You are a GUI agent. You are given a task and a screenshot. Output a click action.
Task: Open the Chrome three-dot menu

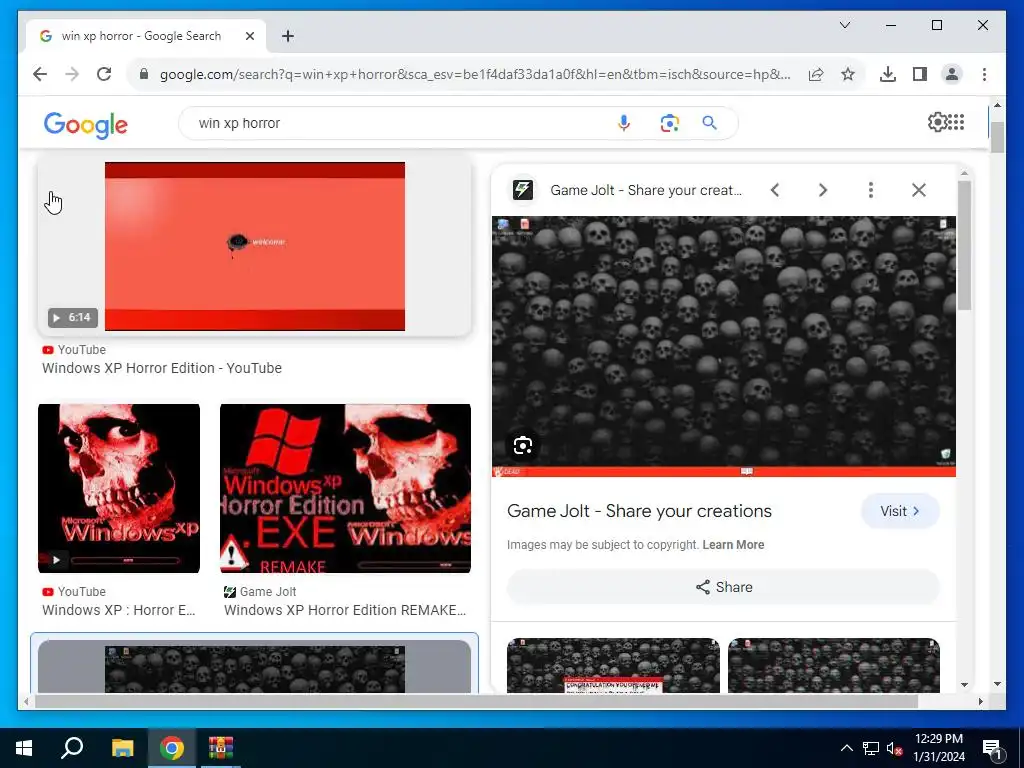tap(984, 74)
